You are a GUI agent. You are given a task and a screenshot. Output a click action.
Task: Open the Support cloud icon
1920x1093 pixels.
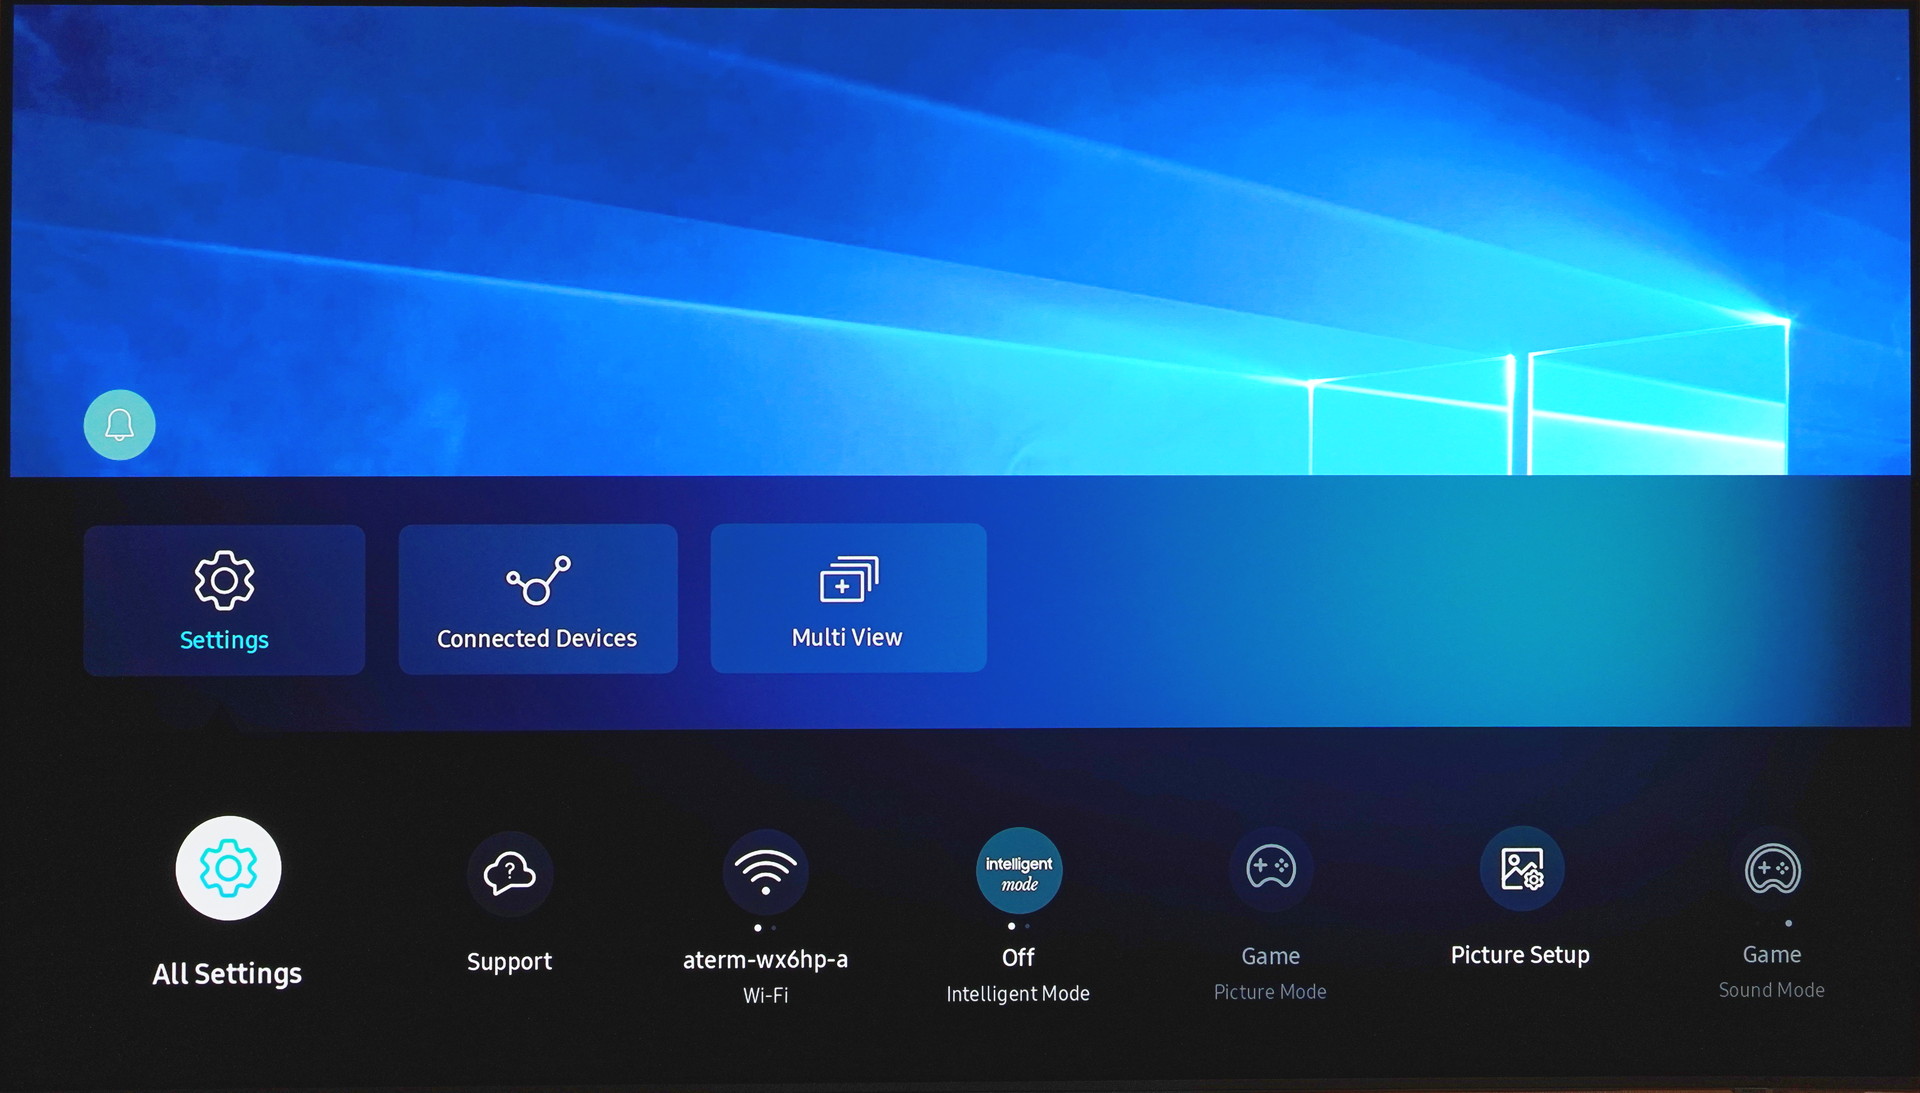(x=510, y=873)
